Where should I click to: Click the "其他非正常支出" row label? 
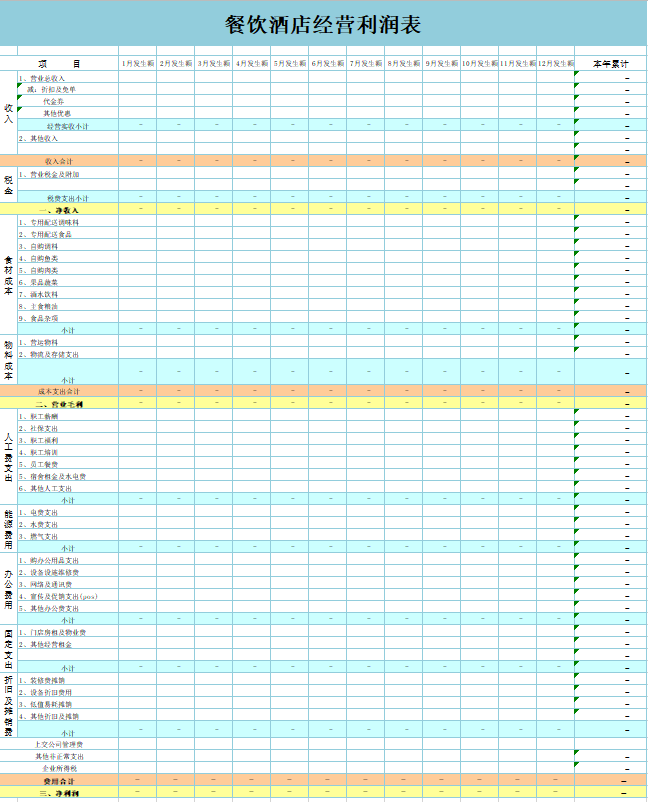[59, 756]
